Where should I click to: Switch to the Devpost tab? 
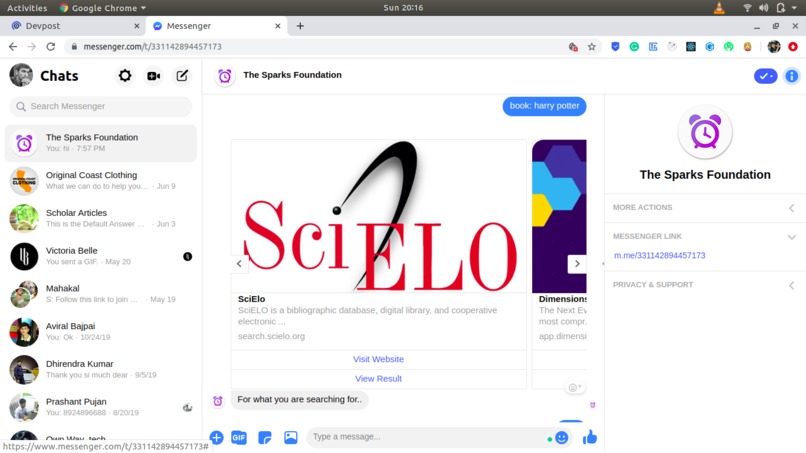(x=72, y=26)
